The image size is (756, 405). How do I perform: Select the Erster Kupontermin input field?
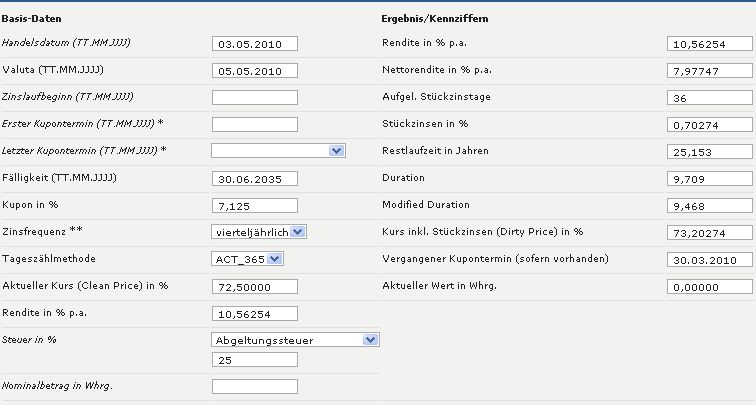pos(255,124)
